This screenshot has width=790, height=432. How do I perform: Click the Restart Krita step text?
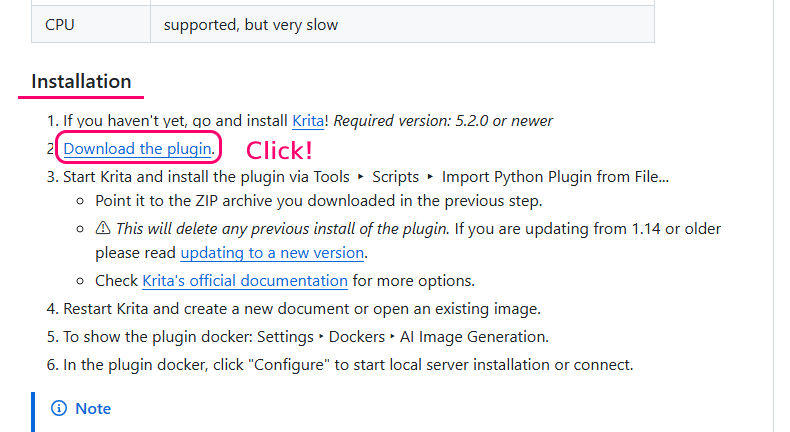pyautogui.click(x=302, y=308)
